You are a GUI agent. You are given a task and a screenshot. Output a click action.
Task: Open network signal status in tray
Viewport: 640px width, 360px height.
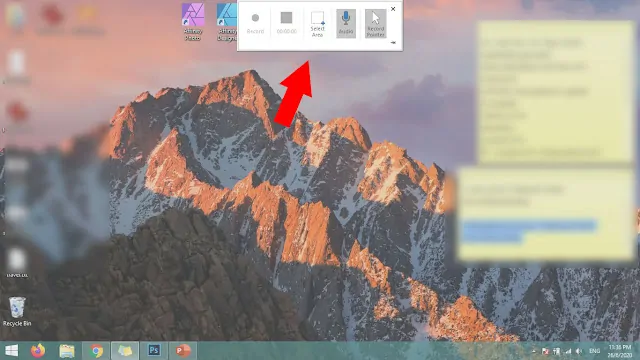(x=568, y=351)
